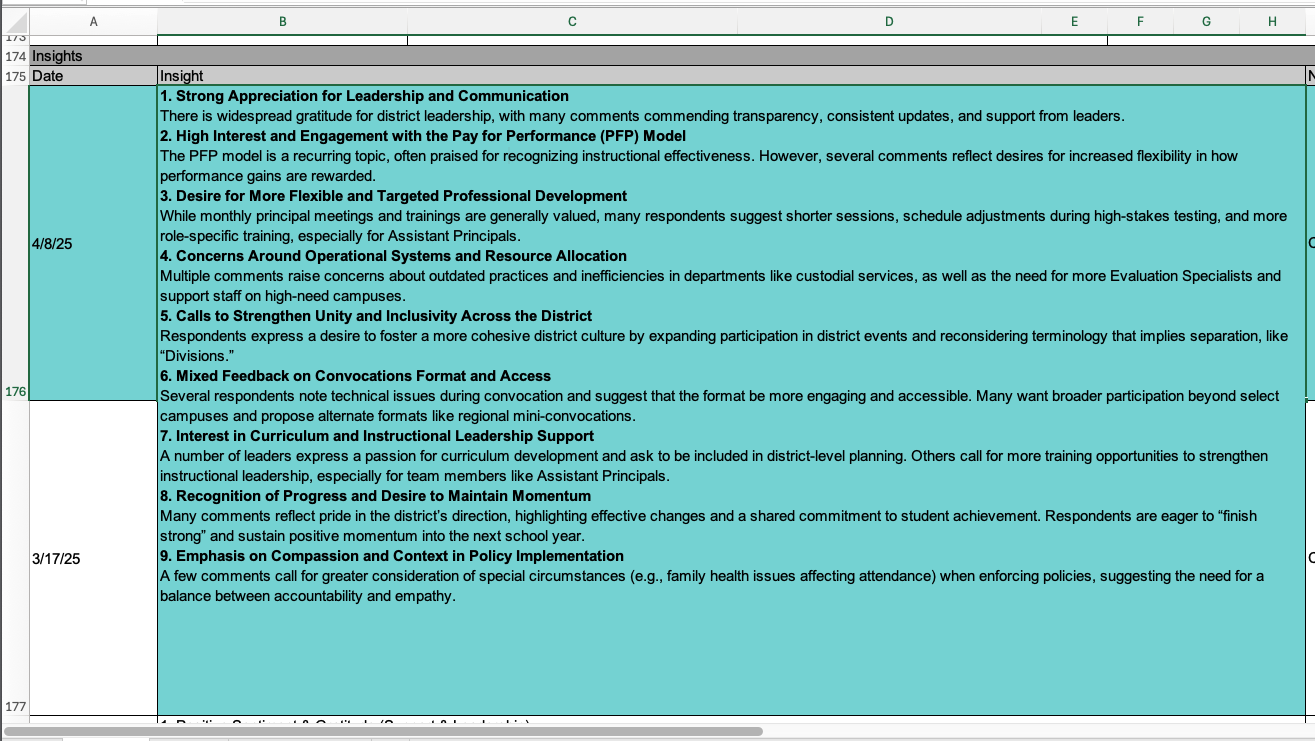Click the "Insights" section title cell

[672, 56]
